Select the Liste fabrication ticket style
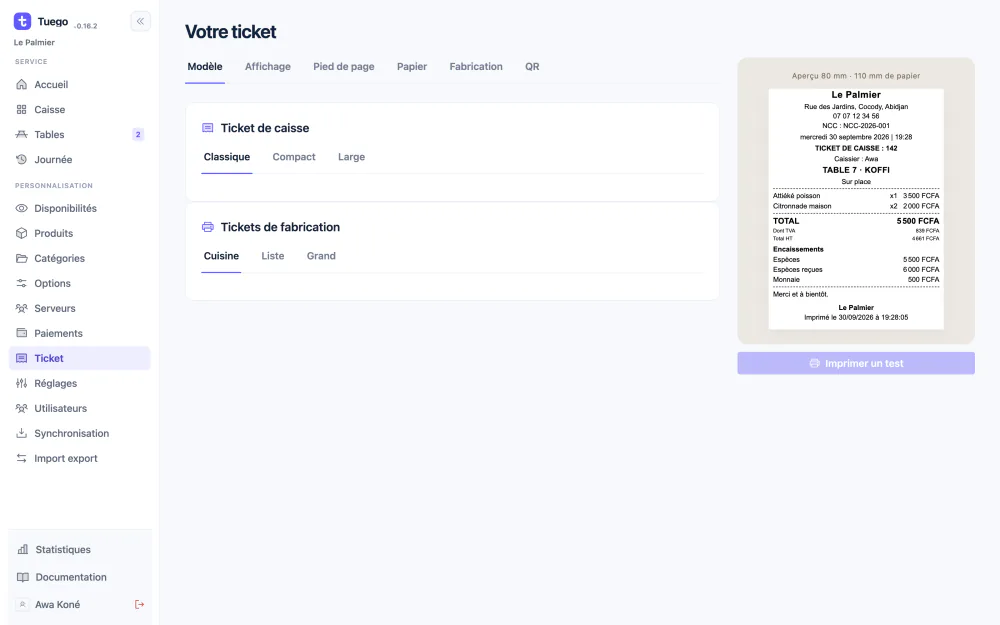1000x625 pixels. pyautogui.click(x=272, y=256)
